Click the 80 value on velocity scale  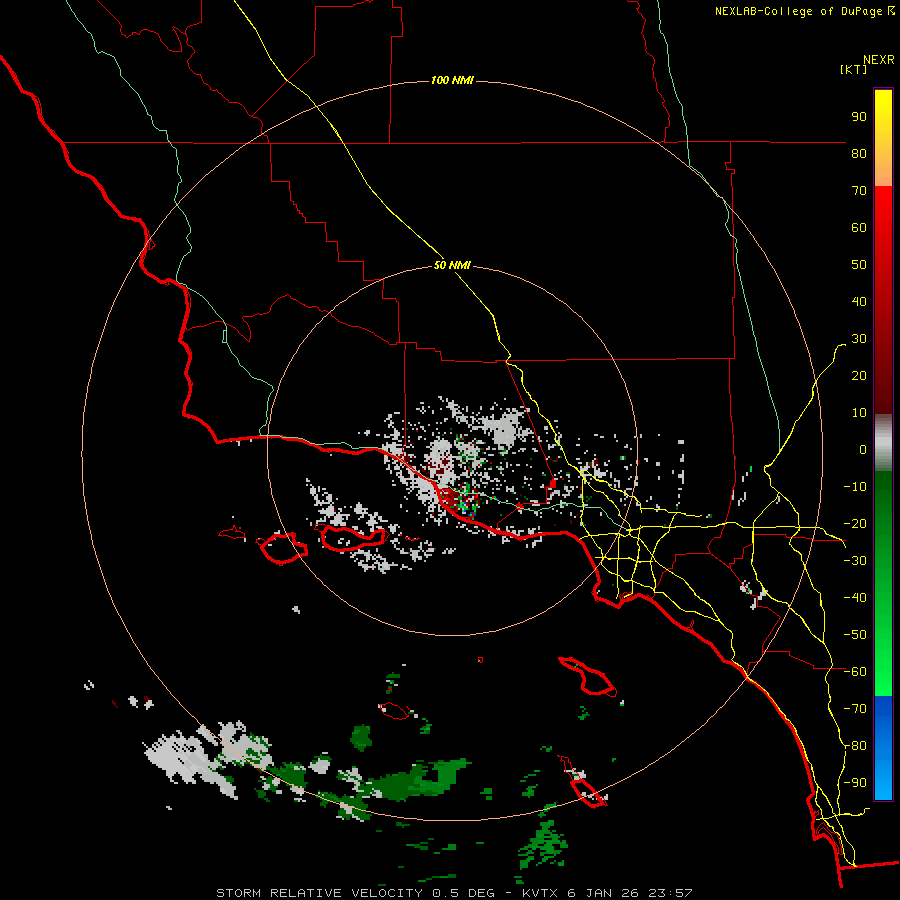click(x=859, y=153)
